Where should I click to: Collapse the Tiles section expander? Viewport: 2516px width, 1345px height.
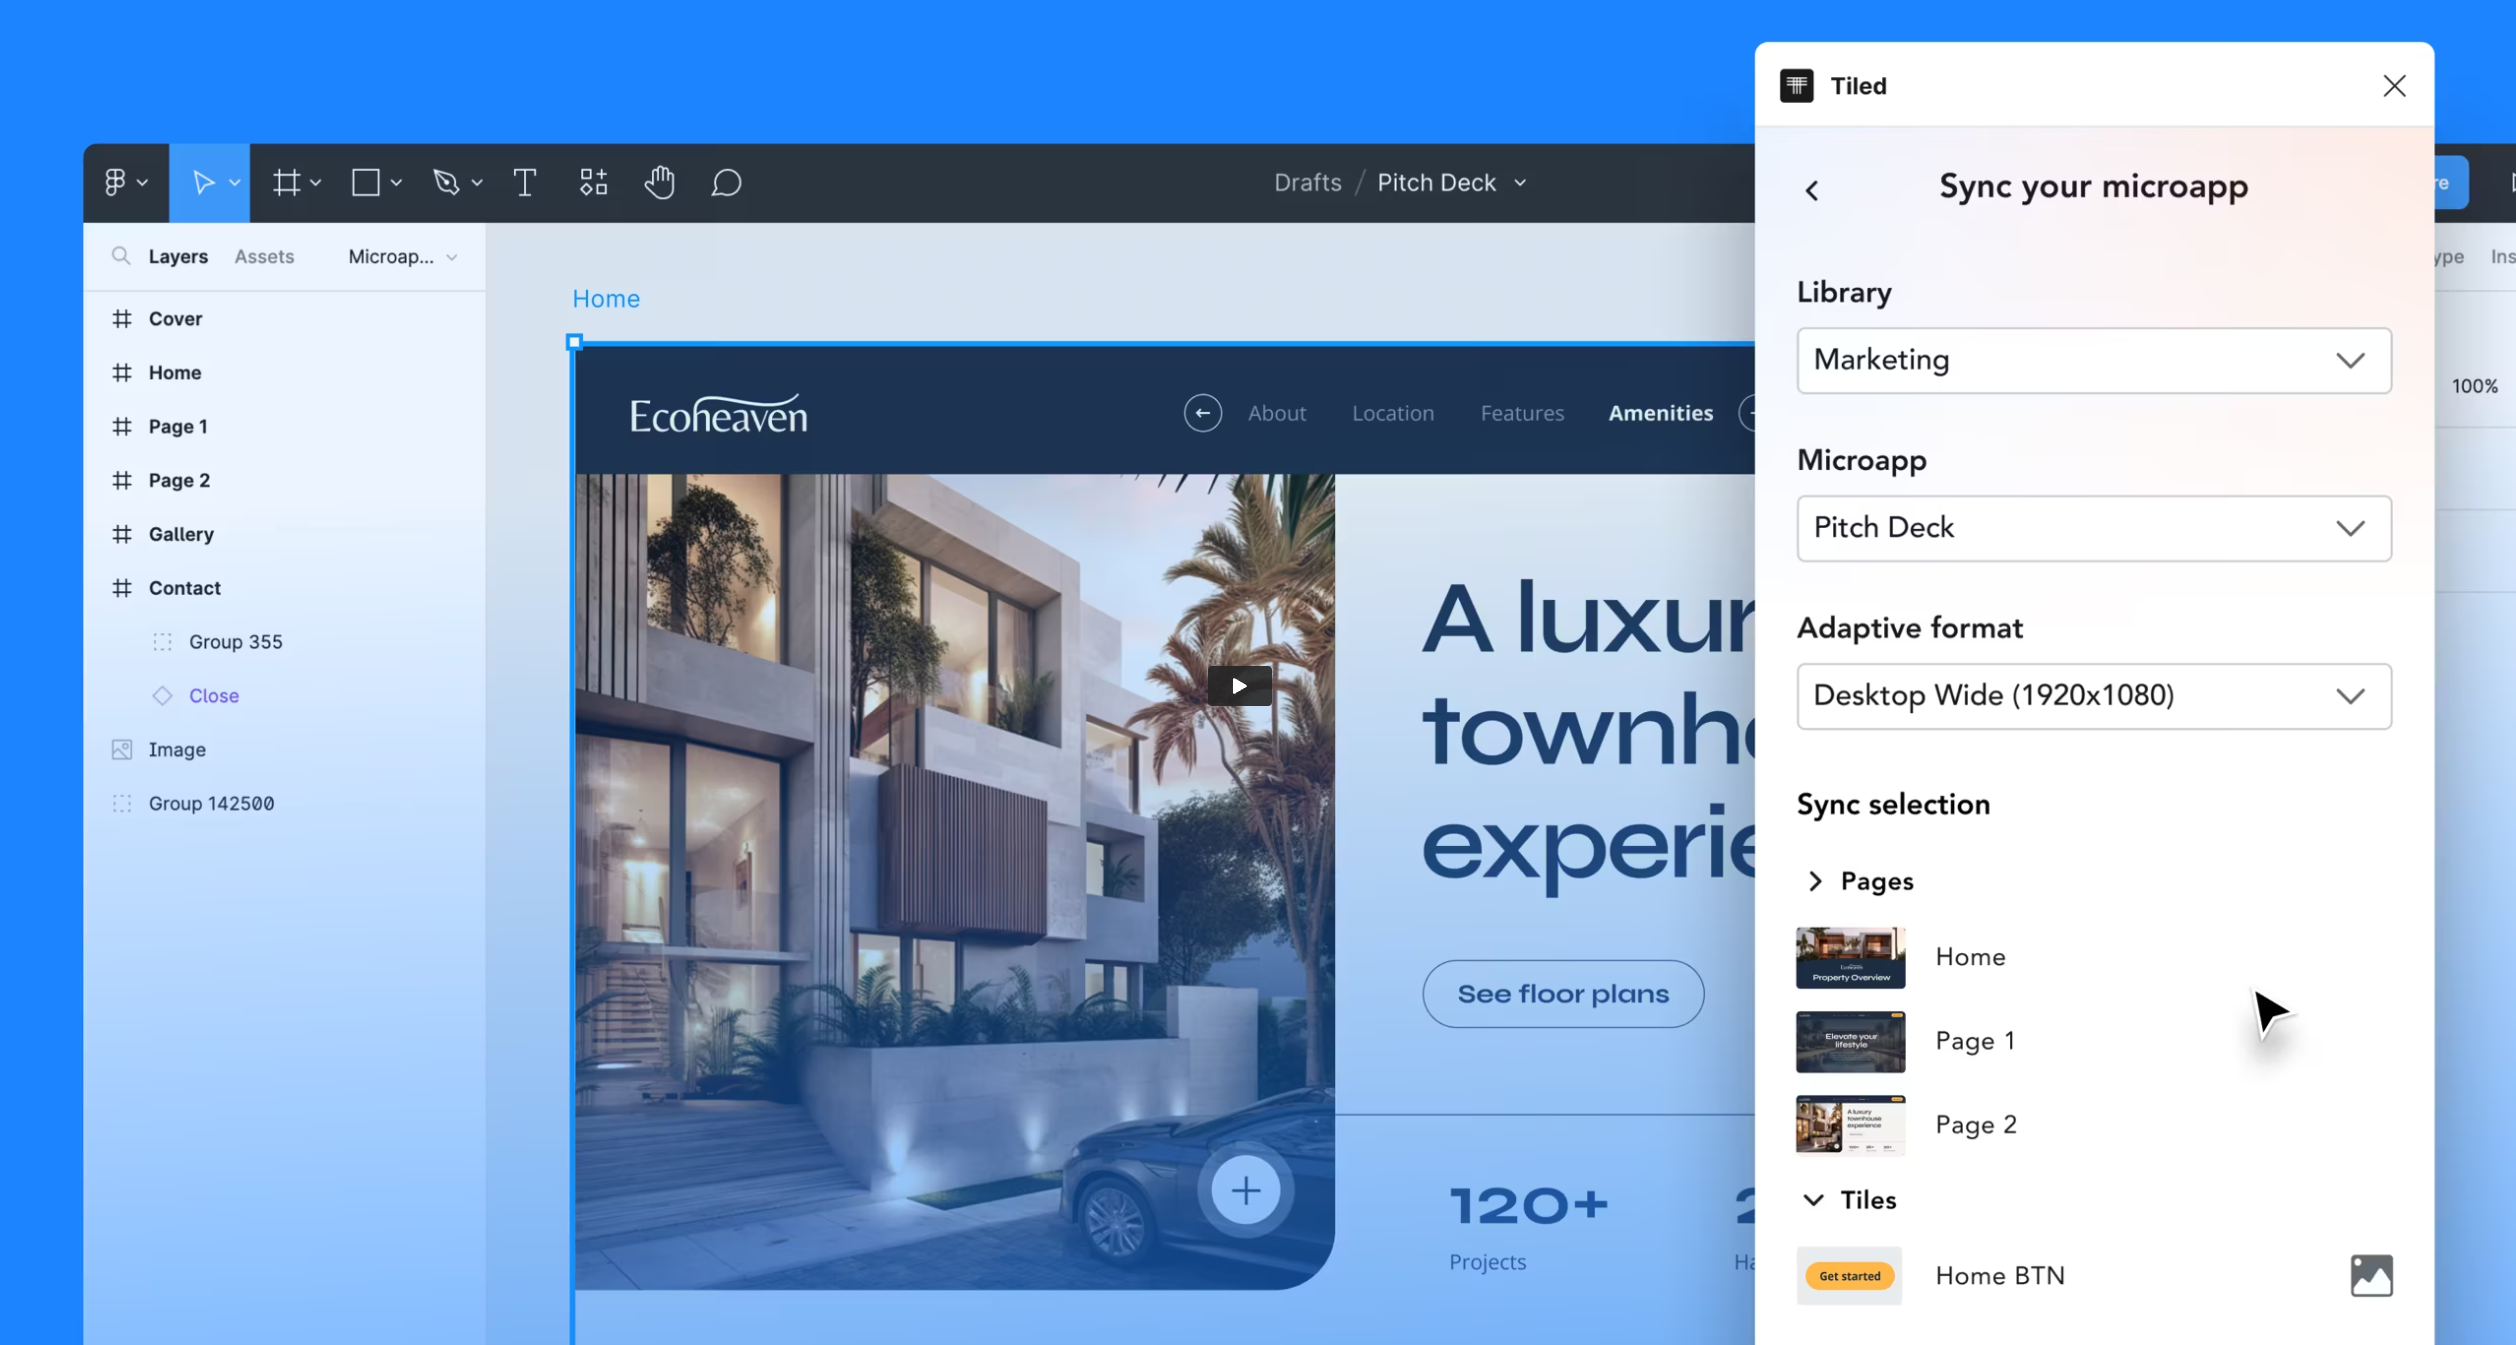tap(1814, 1200)
